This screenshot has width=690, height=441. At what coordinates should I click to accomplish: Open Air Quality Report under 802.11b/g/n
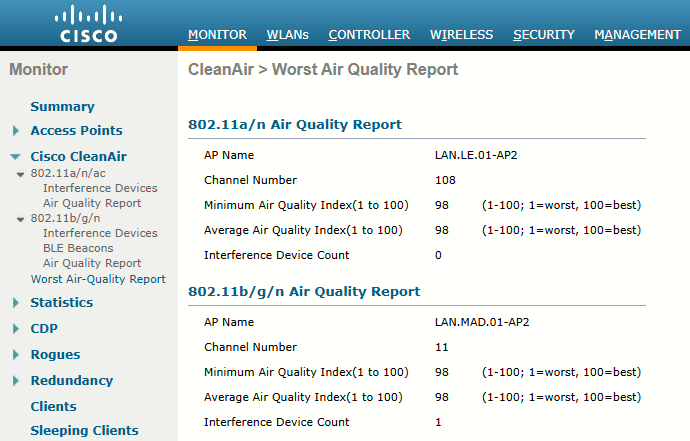(92, 263)
